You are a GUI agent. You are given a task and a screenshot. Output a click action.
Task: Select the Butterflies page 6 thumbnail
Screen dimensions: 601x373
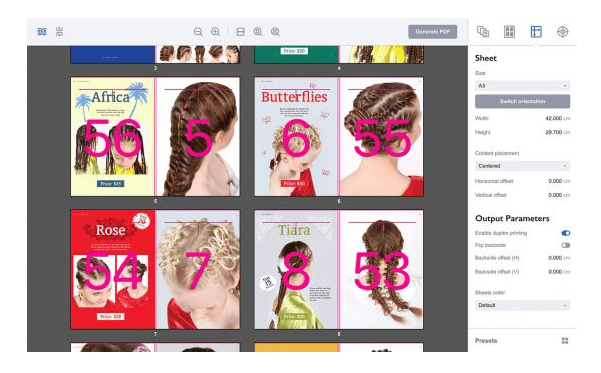296,137
